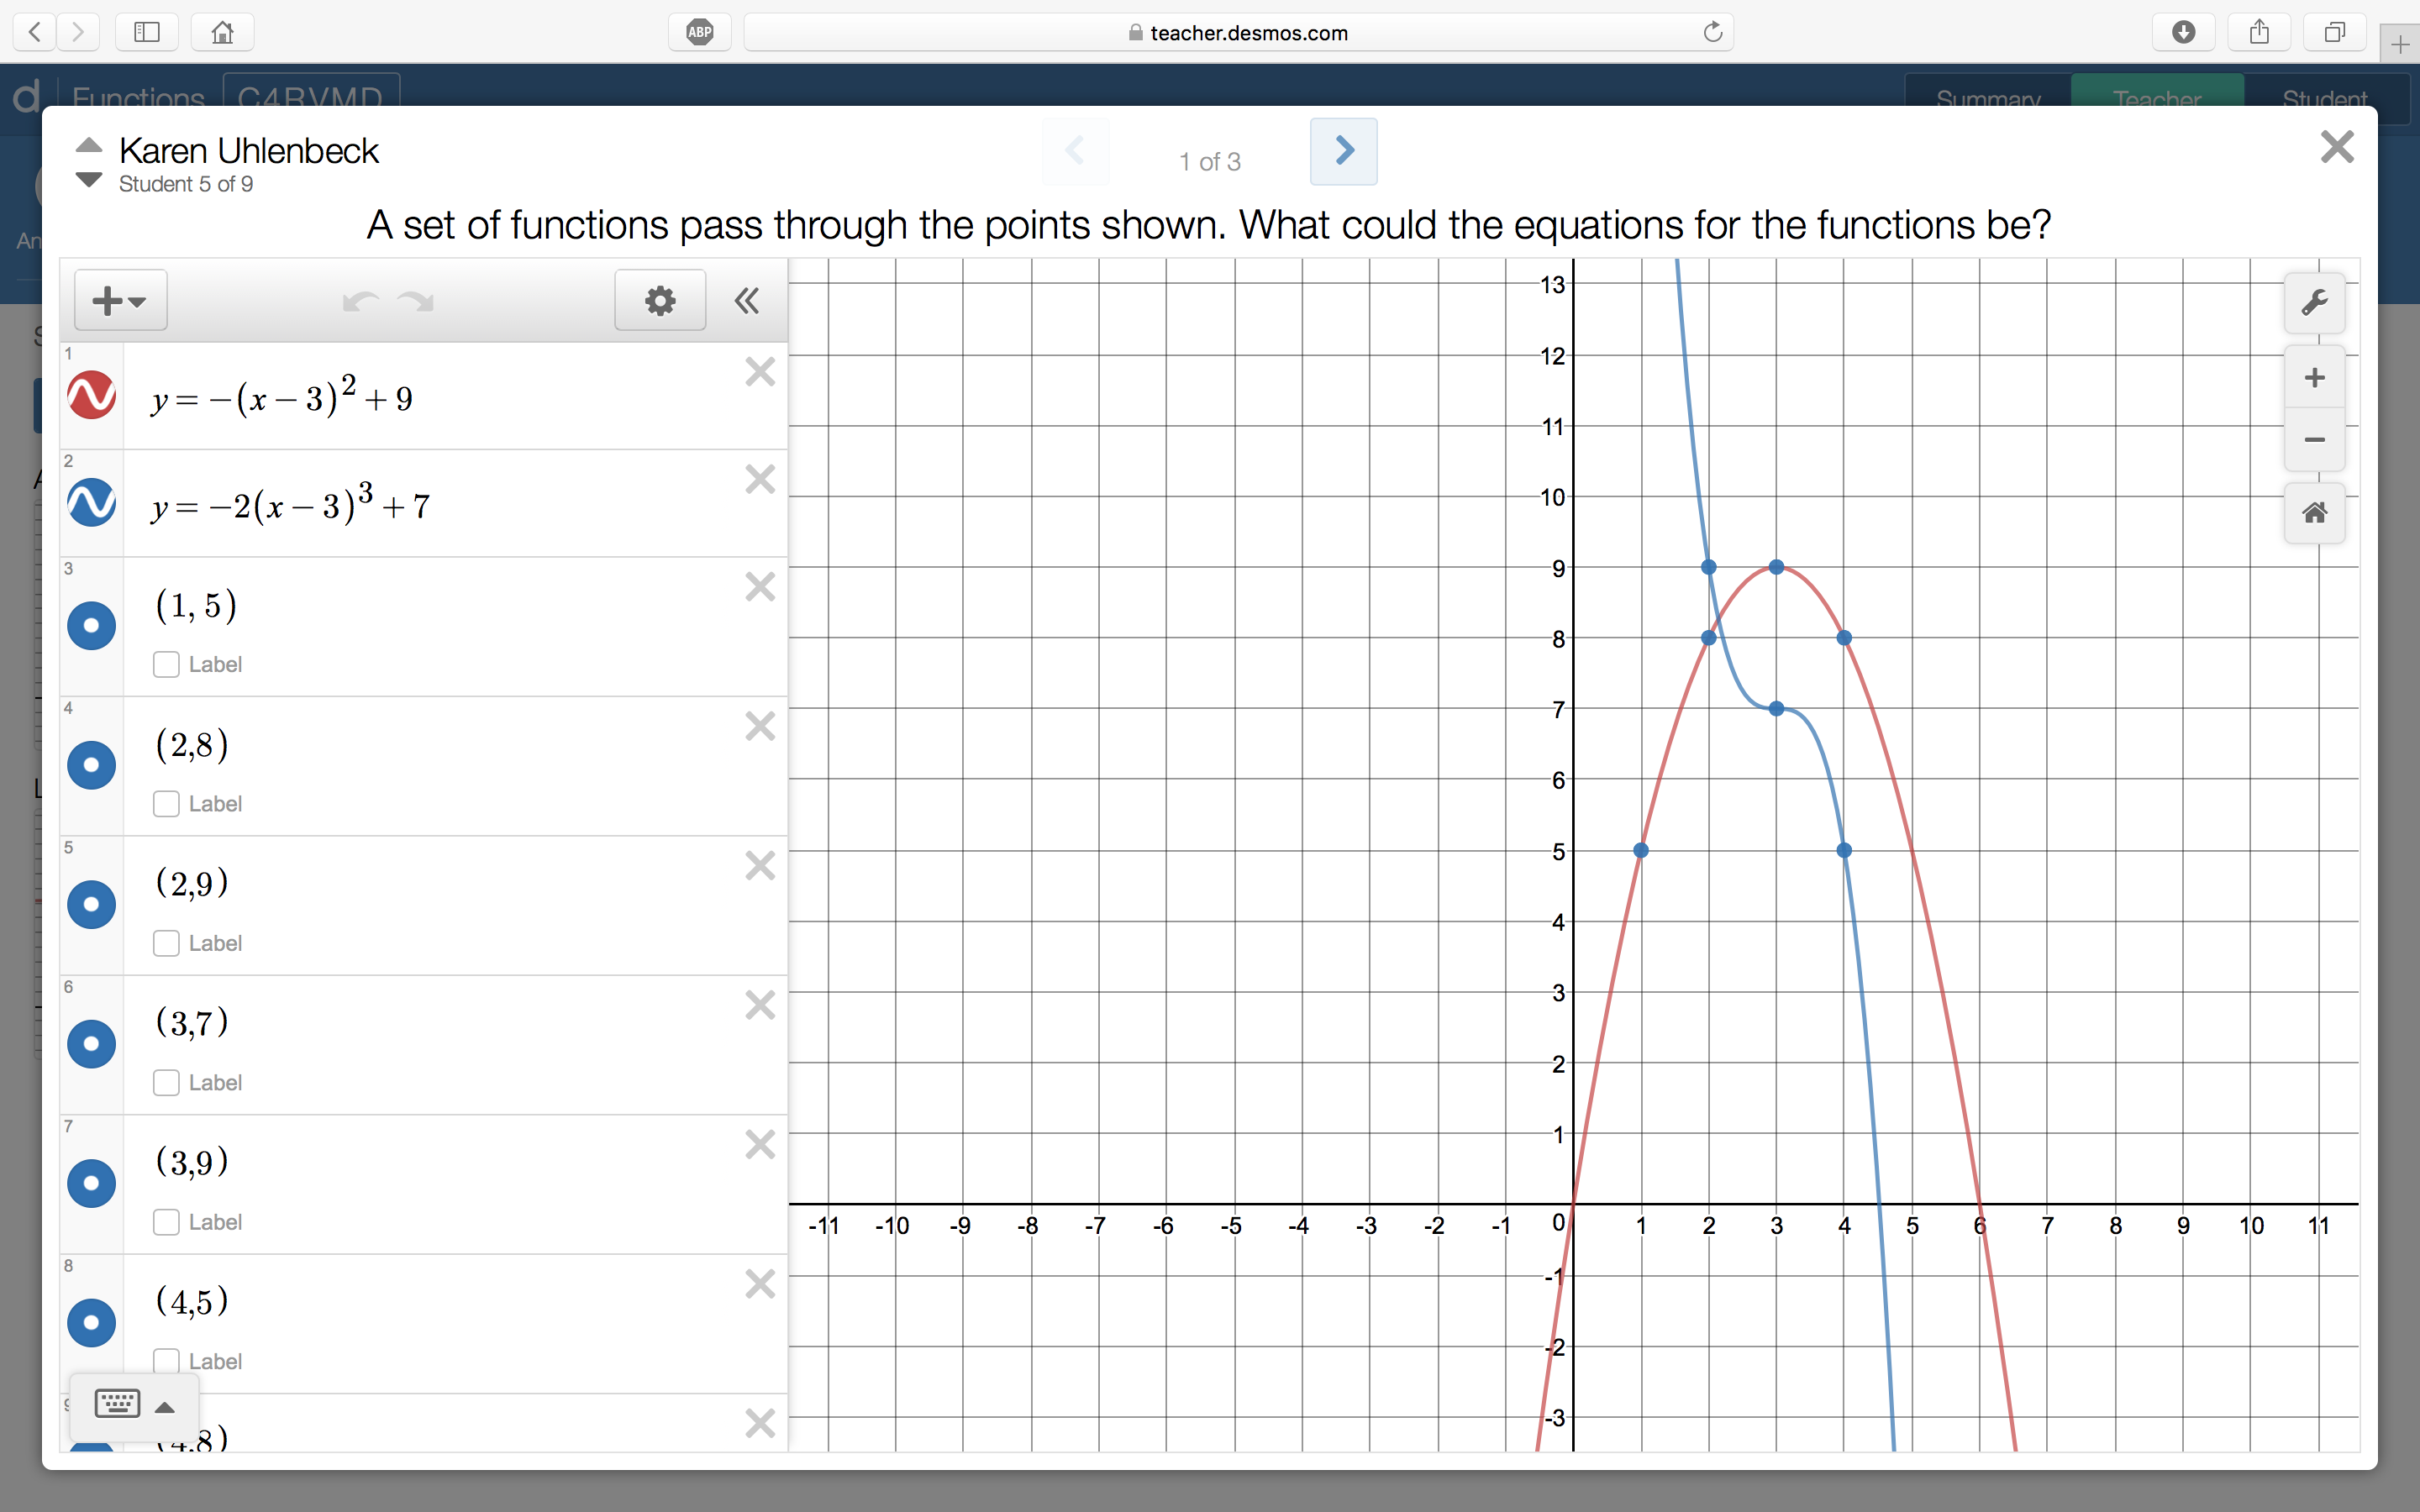This screenshot has width=2420, height=1512.
Task: Go to previous student arrow
Action: click(89, 145)
